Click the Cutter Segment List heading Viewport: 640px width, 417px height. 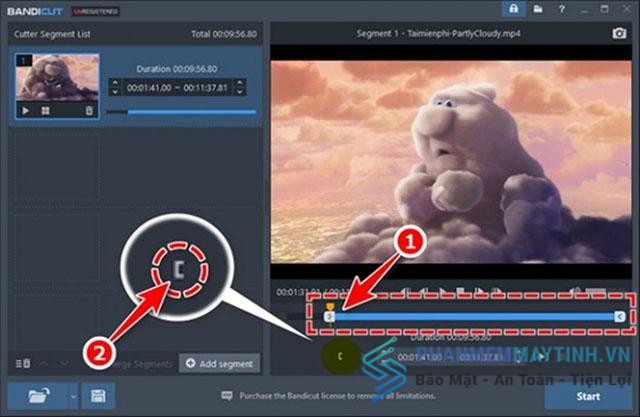point(52,34)
